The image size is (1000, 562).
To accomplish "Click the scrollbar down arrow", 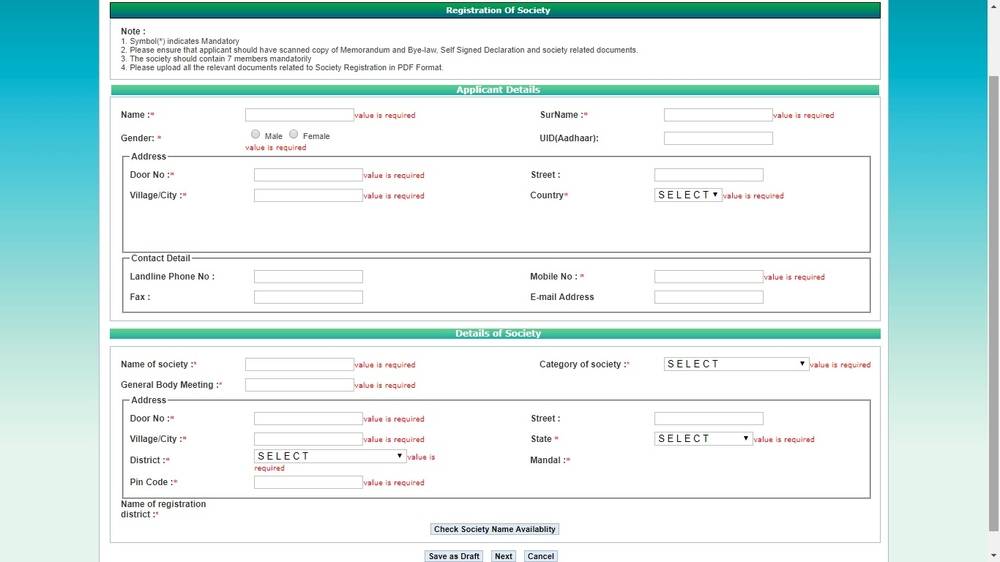I will [x=994, y=556].
